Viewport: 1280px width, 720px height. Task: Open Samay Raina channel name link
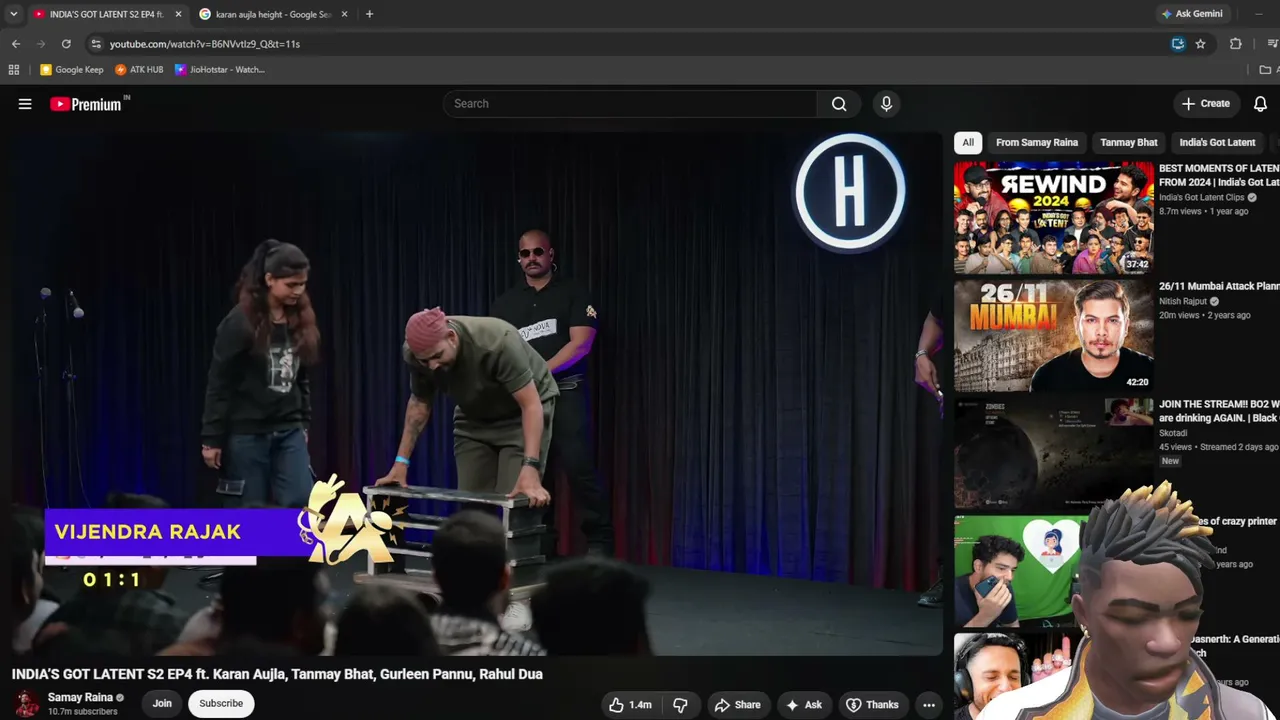point(80,698)
